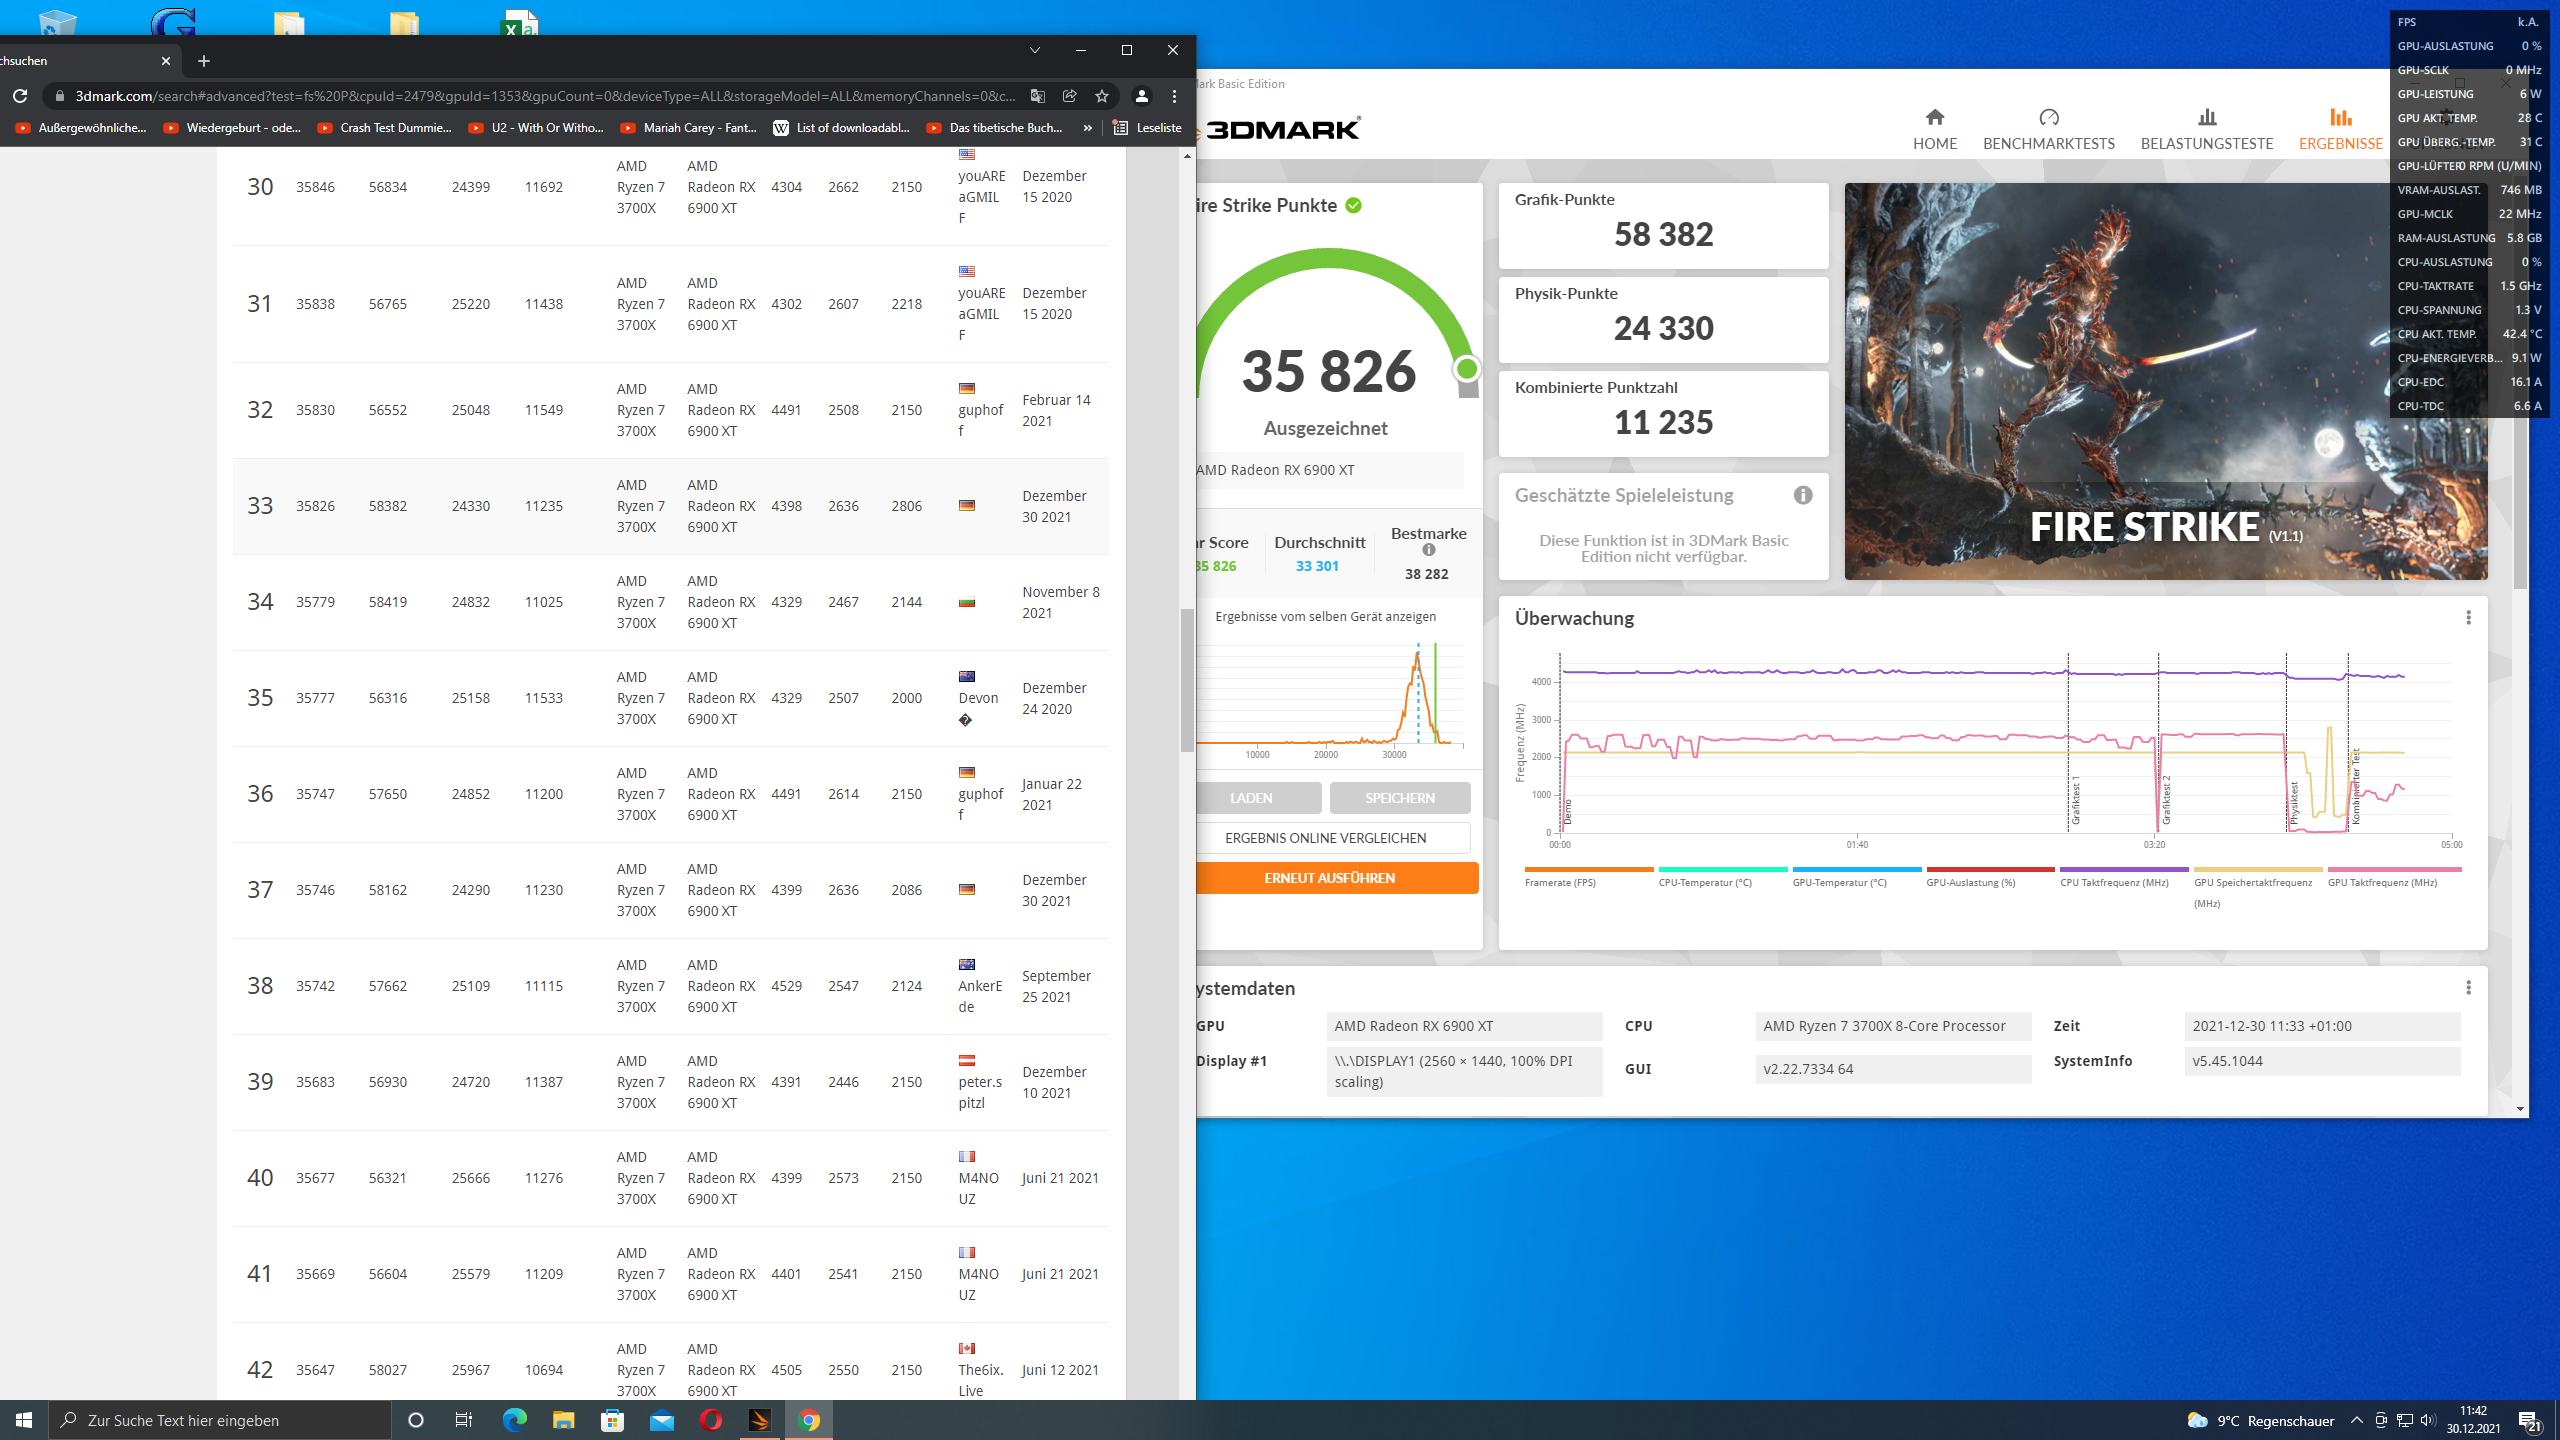Reload the 3dmark.com page

tap(20, 96)
